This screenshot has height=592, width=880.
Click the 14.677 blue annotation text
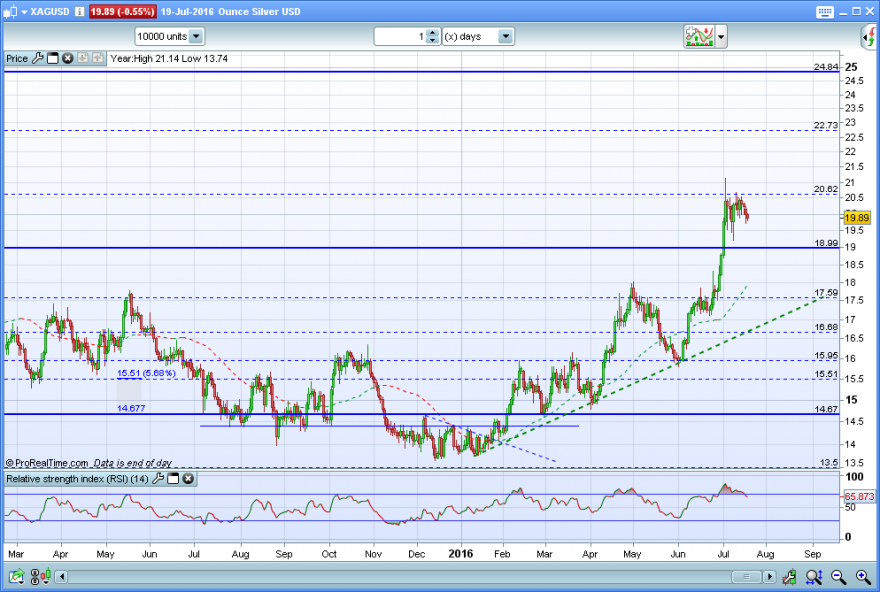[x=131, y=408]
